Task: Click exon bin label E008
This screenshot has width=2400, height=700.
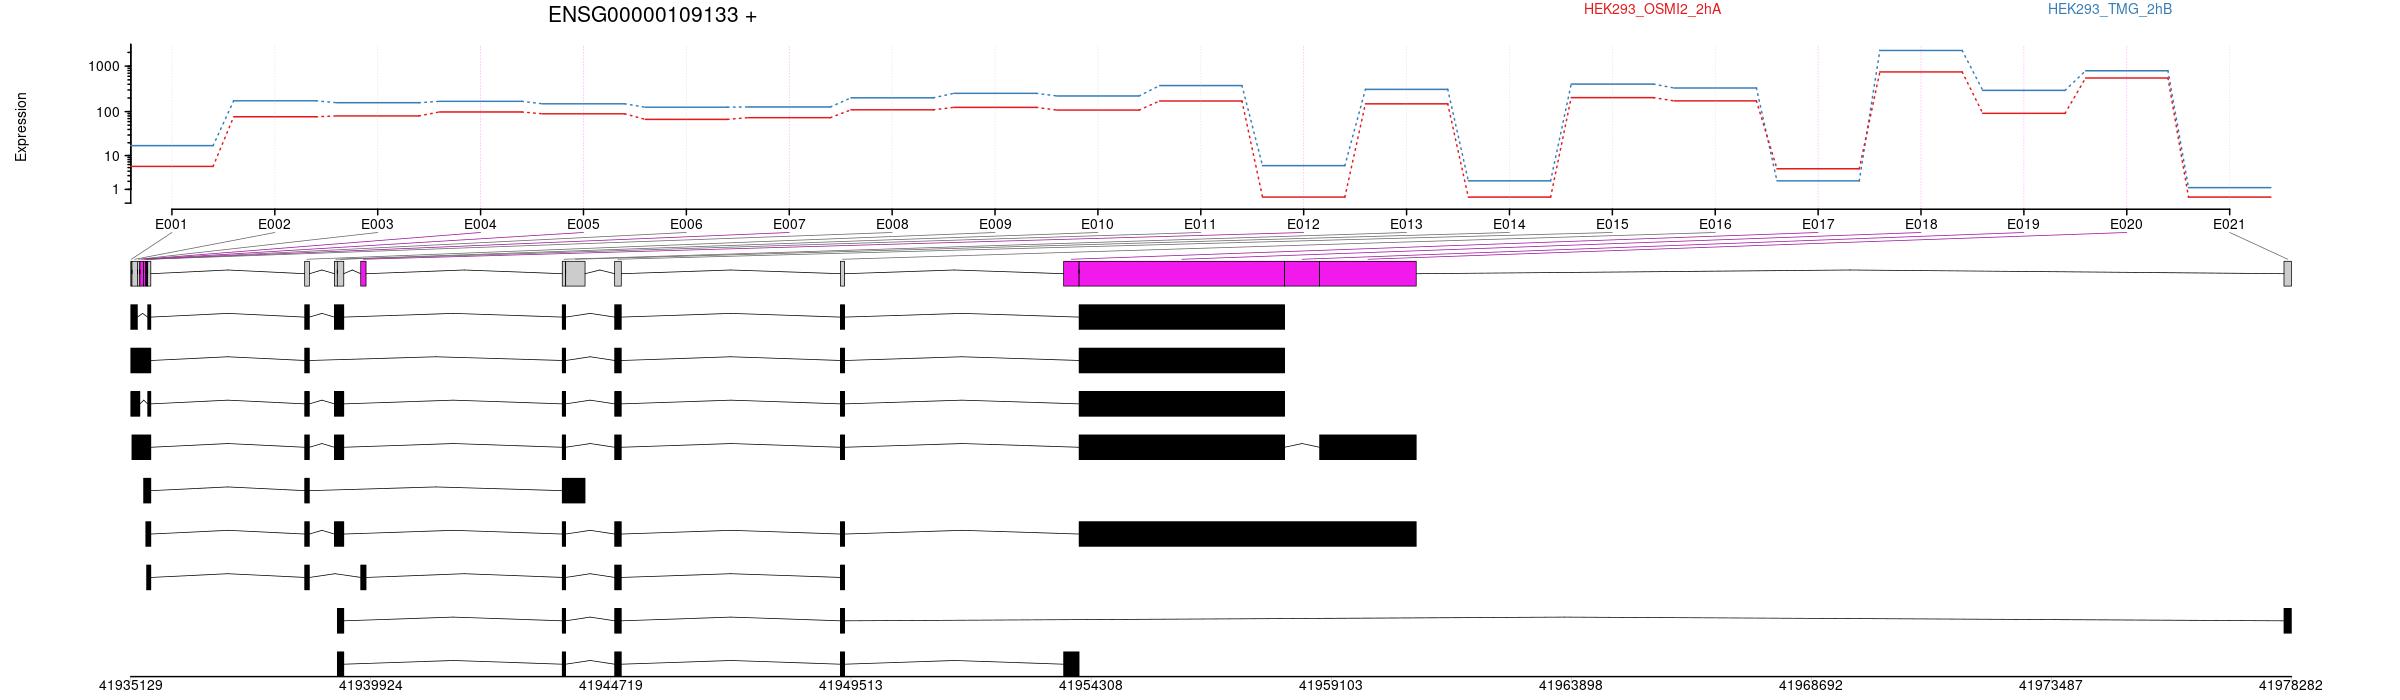Action: (892, 224)
